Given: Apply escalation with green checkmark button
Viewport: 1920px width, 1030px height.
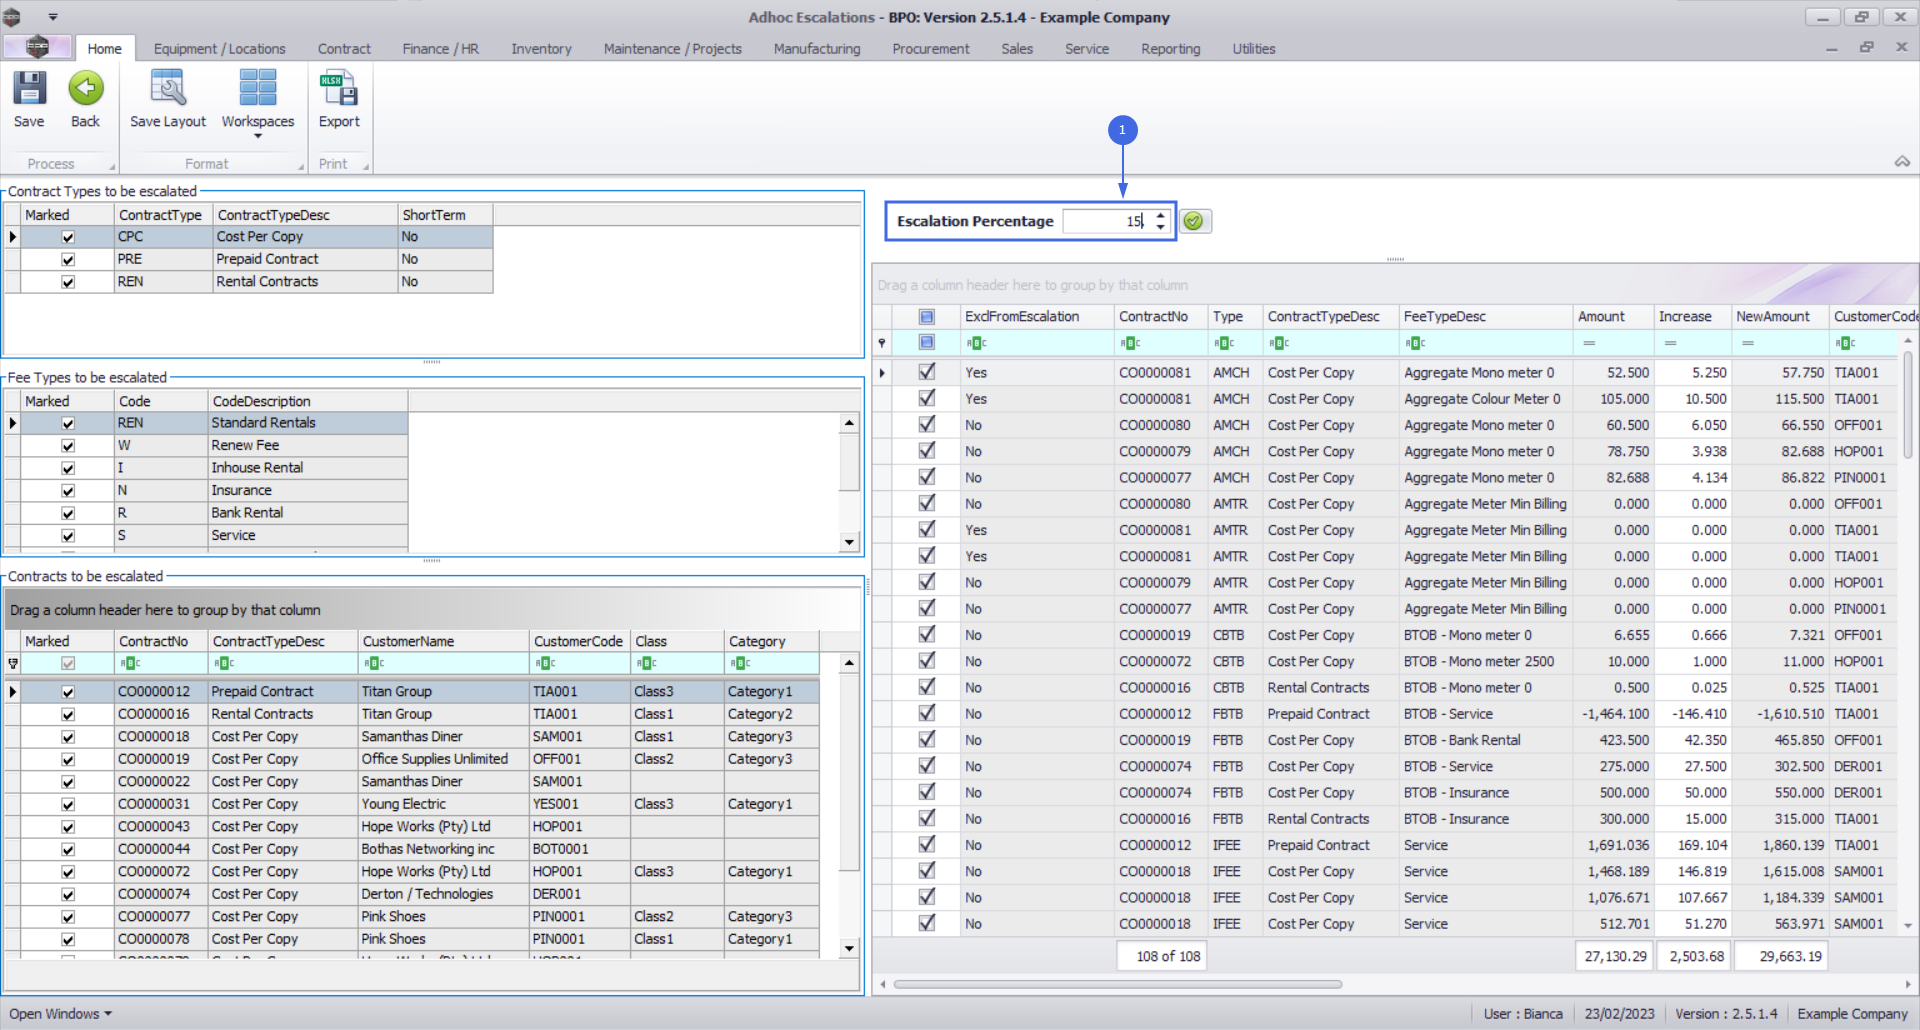Looking at the screenshot, I should click(x=1193, y=221).
